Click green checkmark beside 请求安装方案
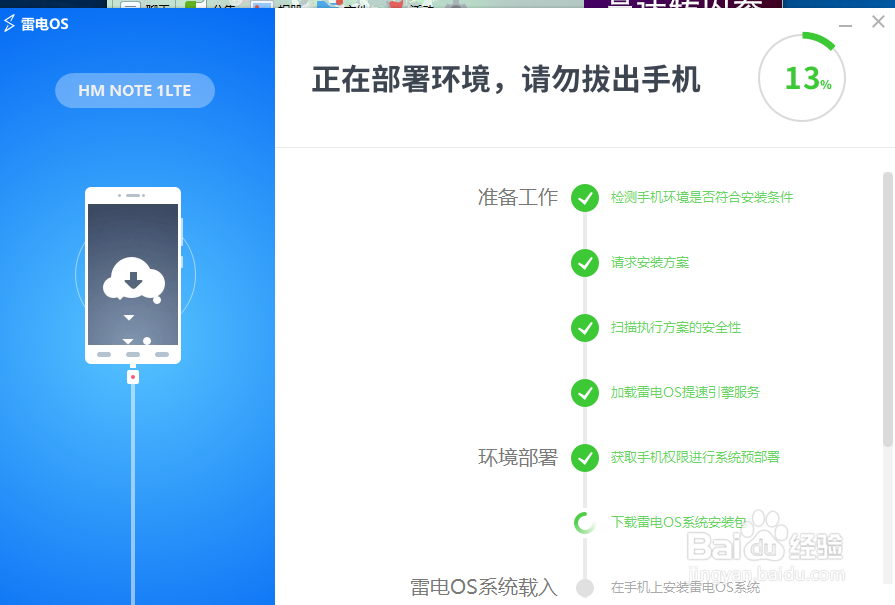The width and height of the screenshot is (895, 605). 585,263
